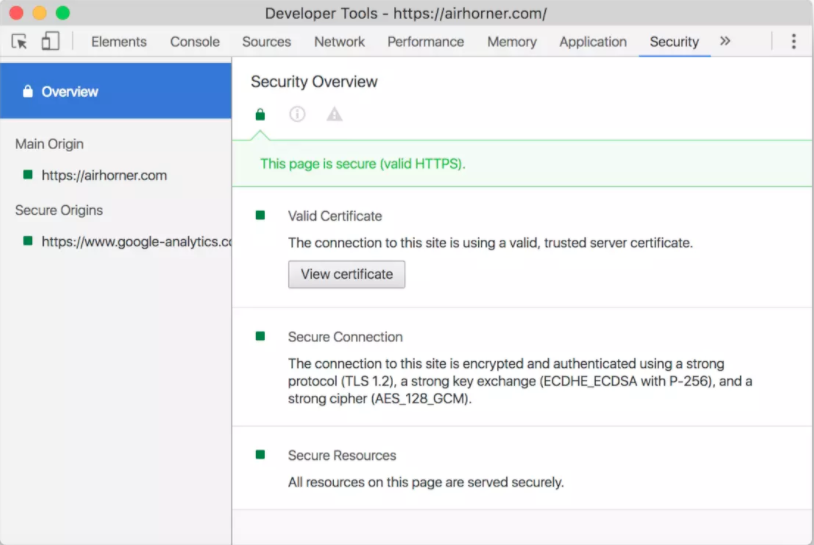
Task: Minimize the window with yellow button
Action: tap(39, 13)
